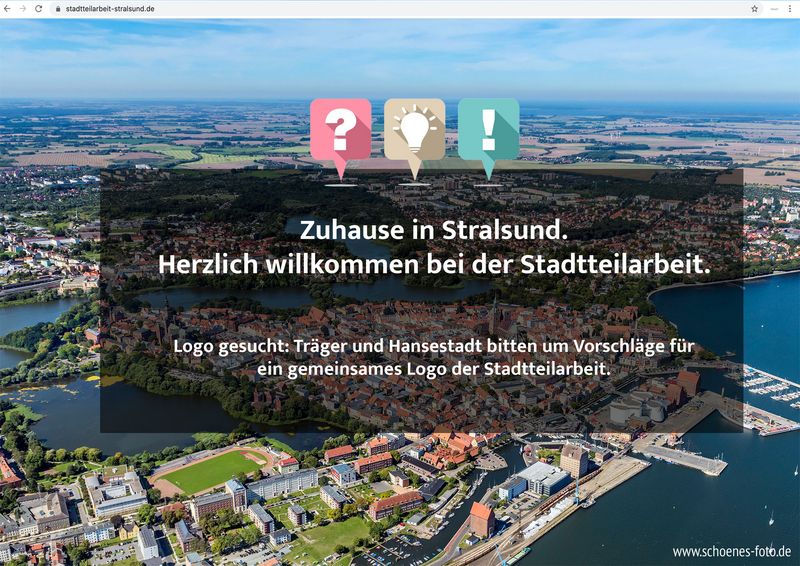Click the lock icon in the address bar
This screenshot has width=800, height=566.
pos(58,9)
